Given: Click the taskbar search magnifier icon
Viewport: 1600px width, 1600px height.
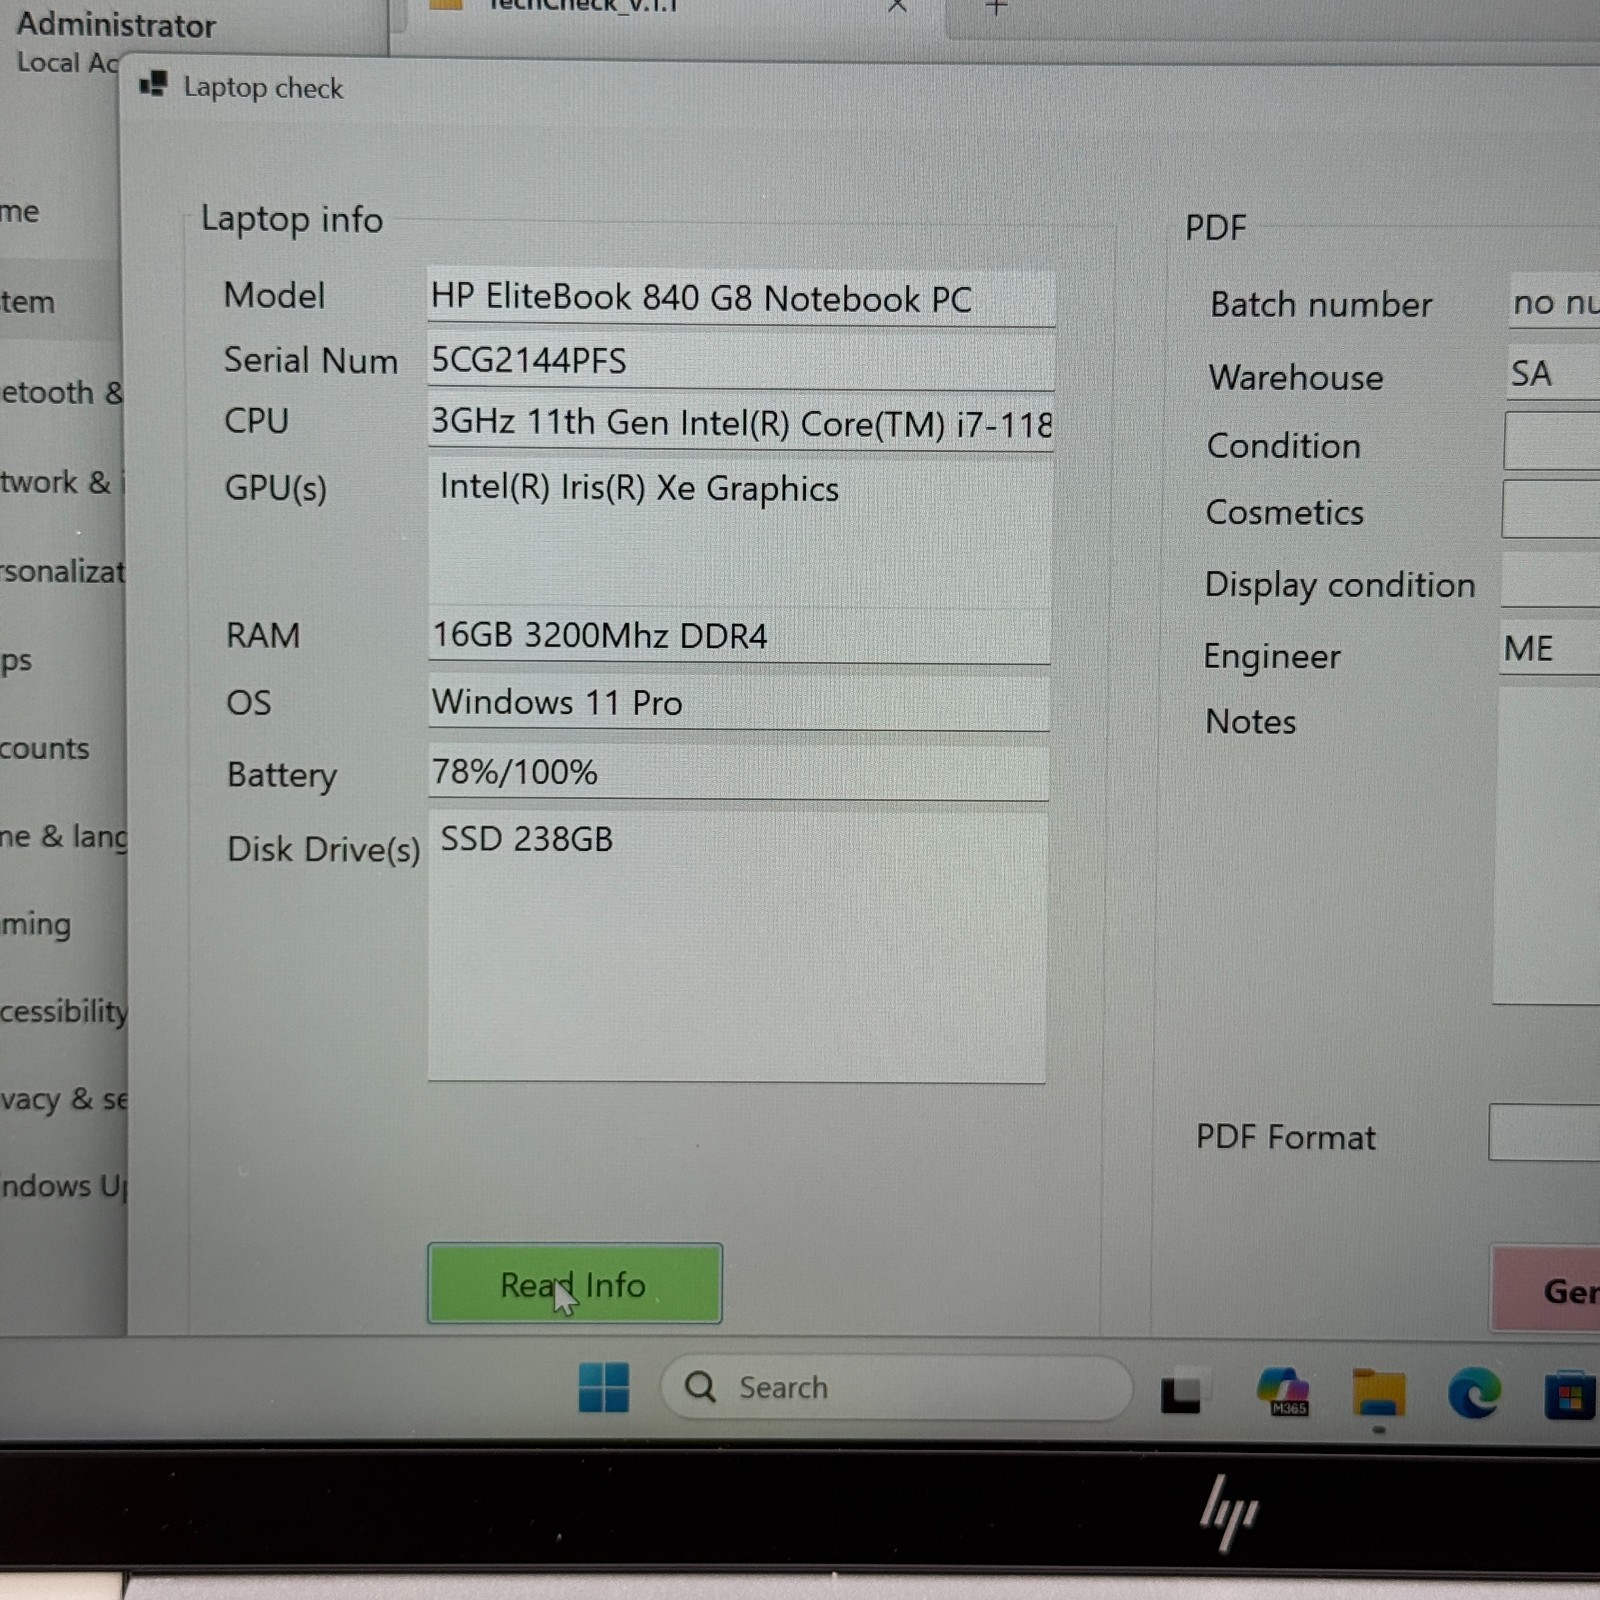Looking at the screenshot, I should click(x=700, y=1387).
